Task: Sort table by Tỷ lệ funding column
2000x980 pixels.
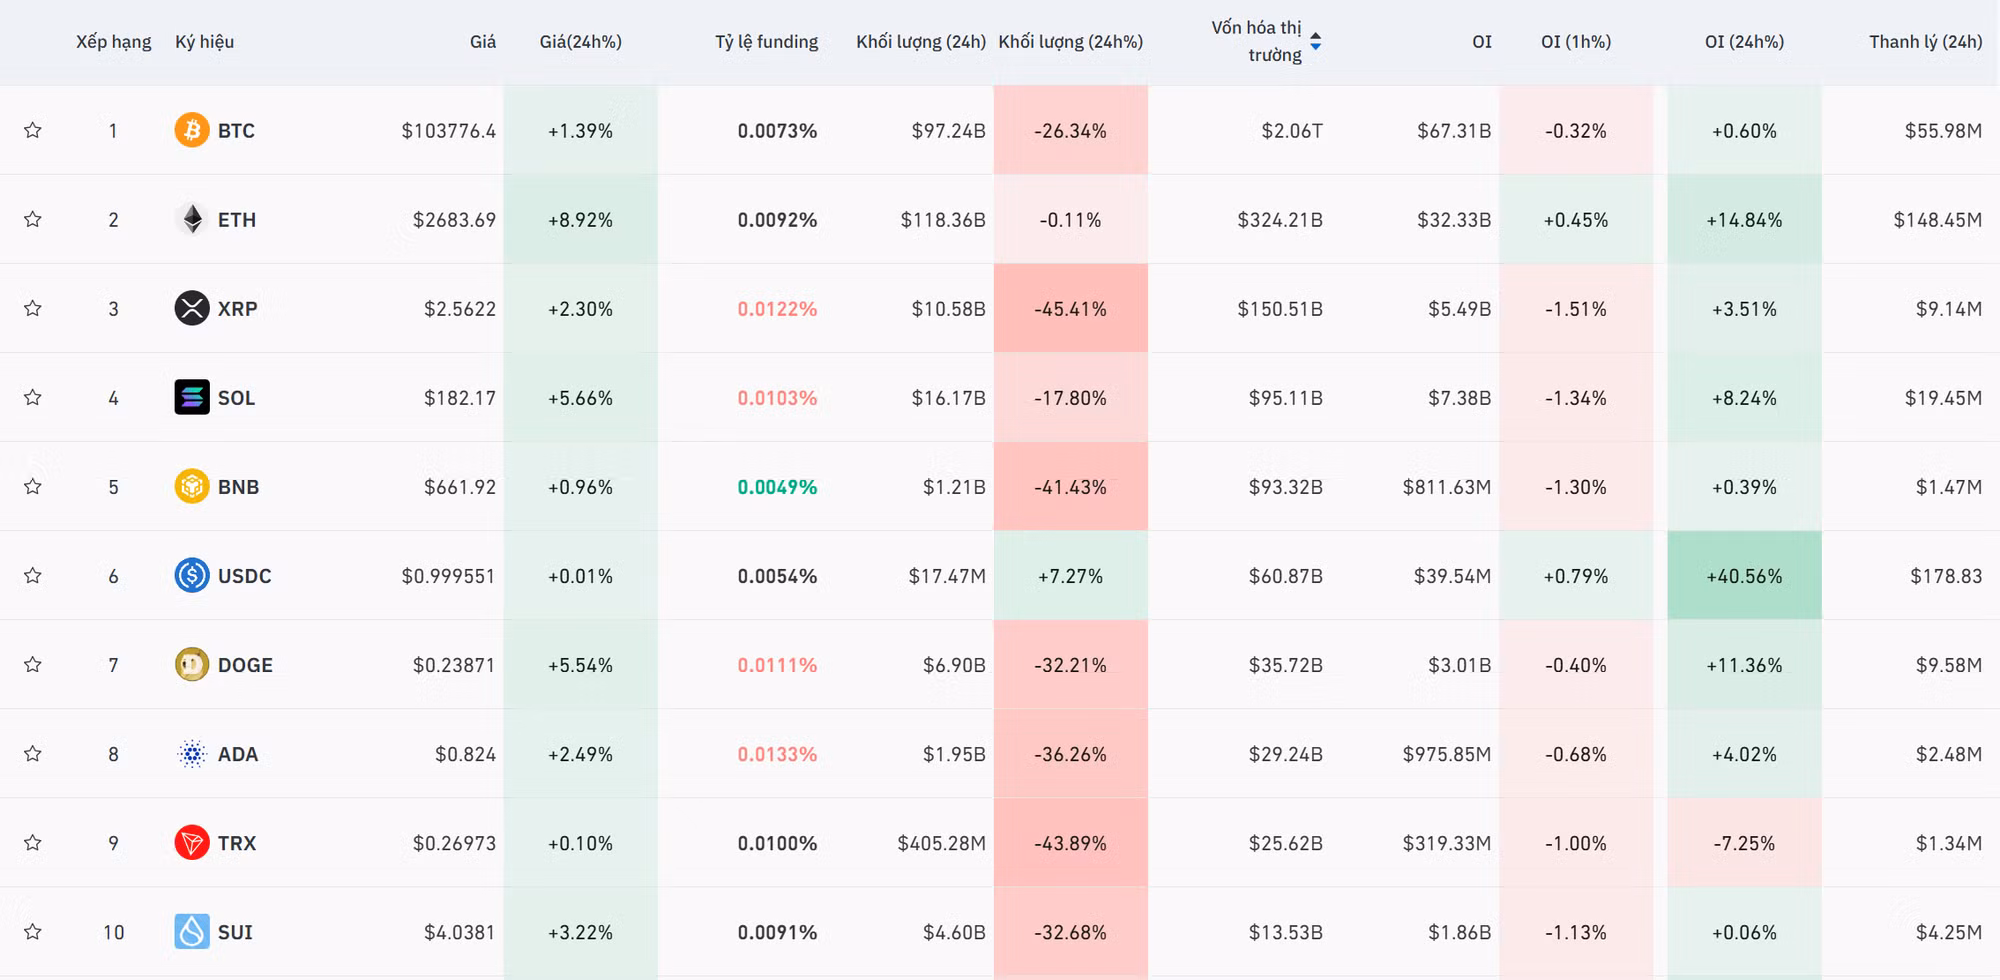Action: [x=766, y=41]
